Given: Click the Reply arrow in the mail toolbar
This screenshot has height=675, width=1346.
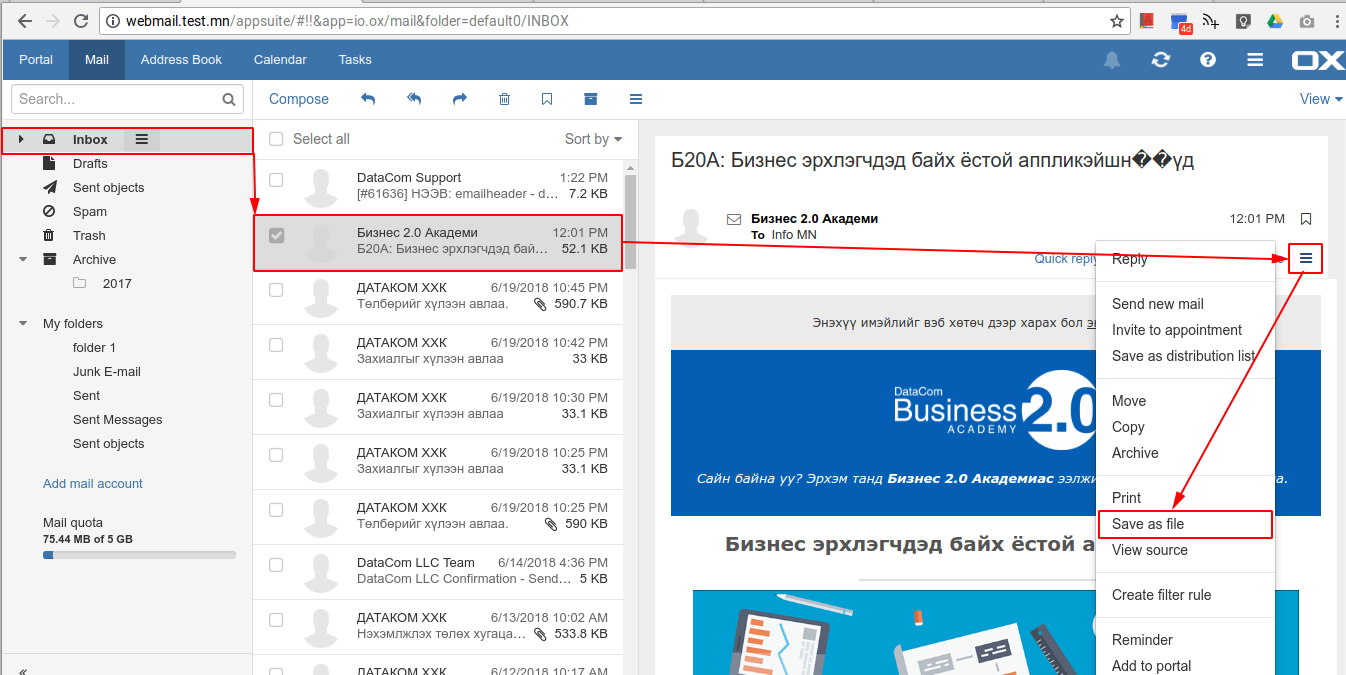Looking at the screenshot, I should coord(368,99).
